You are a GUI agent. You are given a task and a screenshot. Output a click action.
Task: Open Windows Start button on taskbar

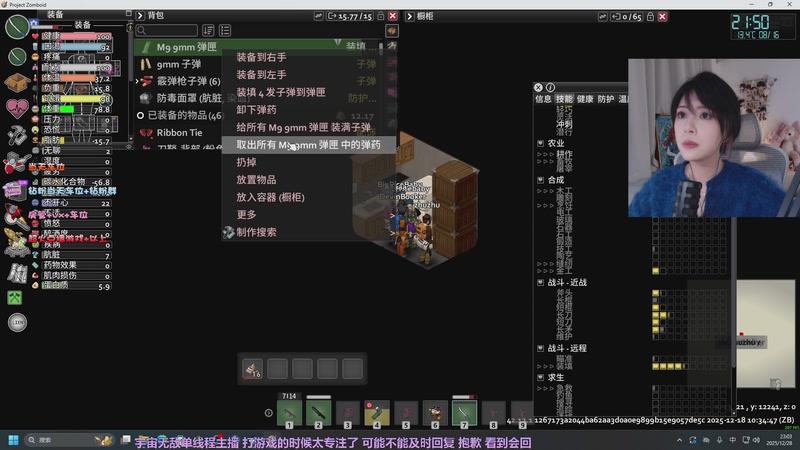[x=14, y=440]
